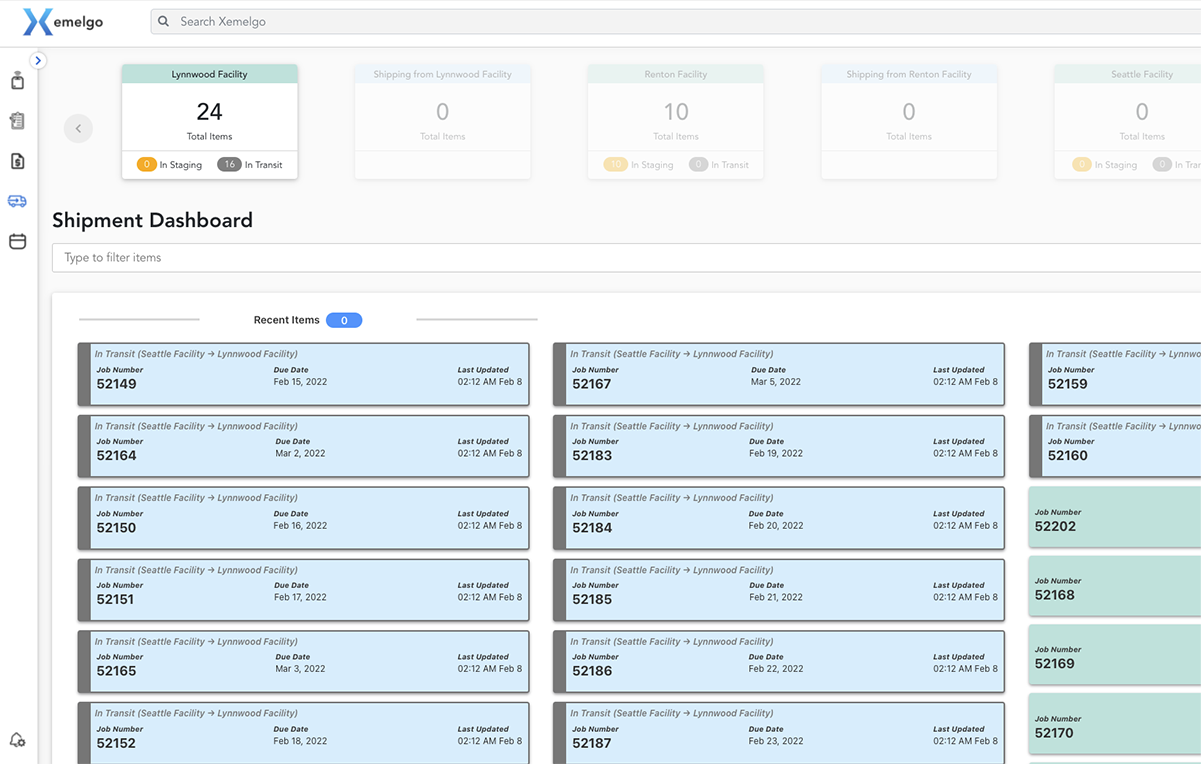Viewport: 1201px width, 764px height.
Task: Click the Xemelgo logo
Action: pyautogui.click(x=63, y=22)
